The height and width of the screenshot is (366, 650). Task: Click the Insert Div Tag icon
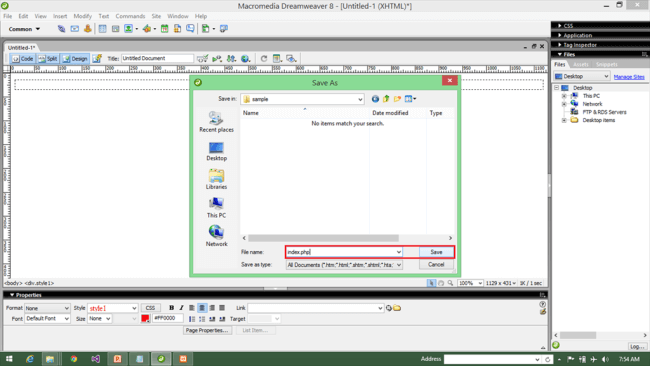click(116, 29)
